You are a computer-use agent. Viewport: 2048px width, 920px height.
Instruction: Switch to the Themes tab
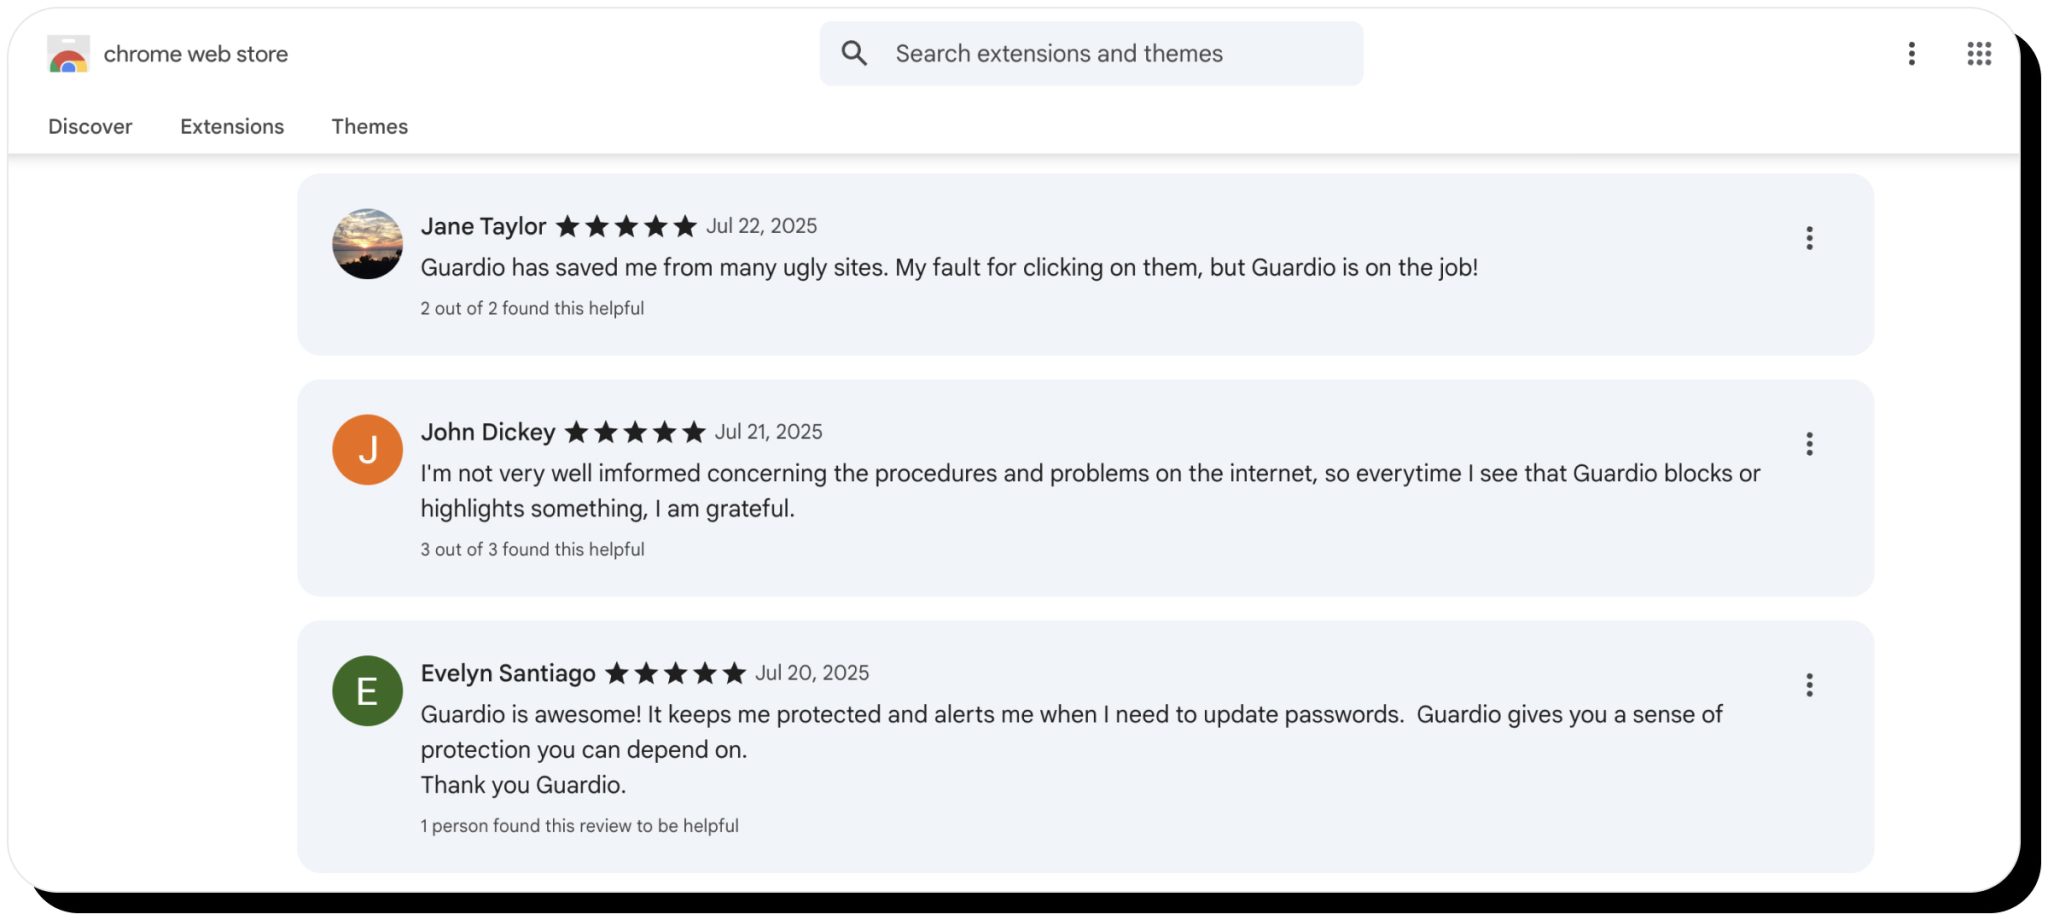point(370,127)
